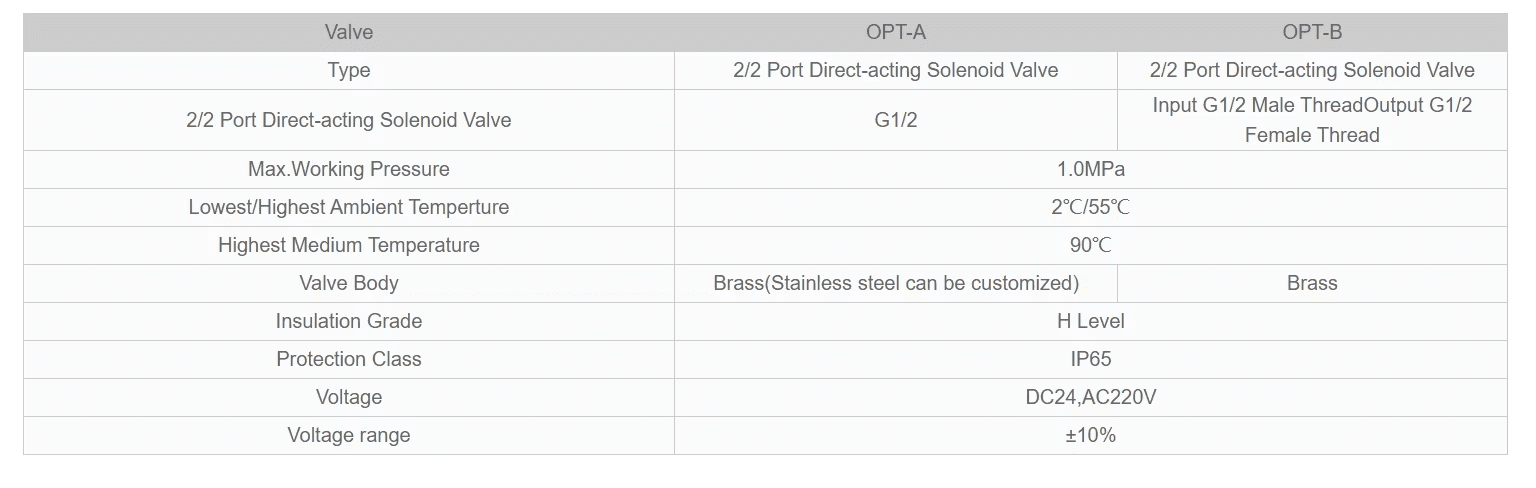This screenshot has width=1536, height=488.
Task: Click the Valve Body row label
Action: tap(348, 283)
